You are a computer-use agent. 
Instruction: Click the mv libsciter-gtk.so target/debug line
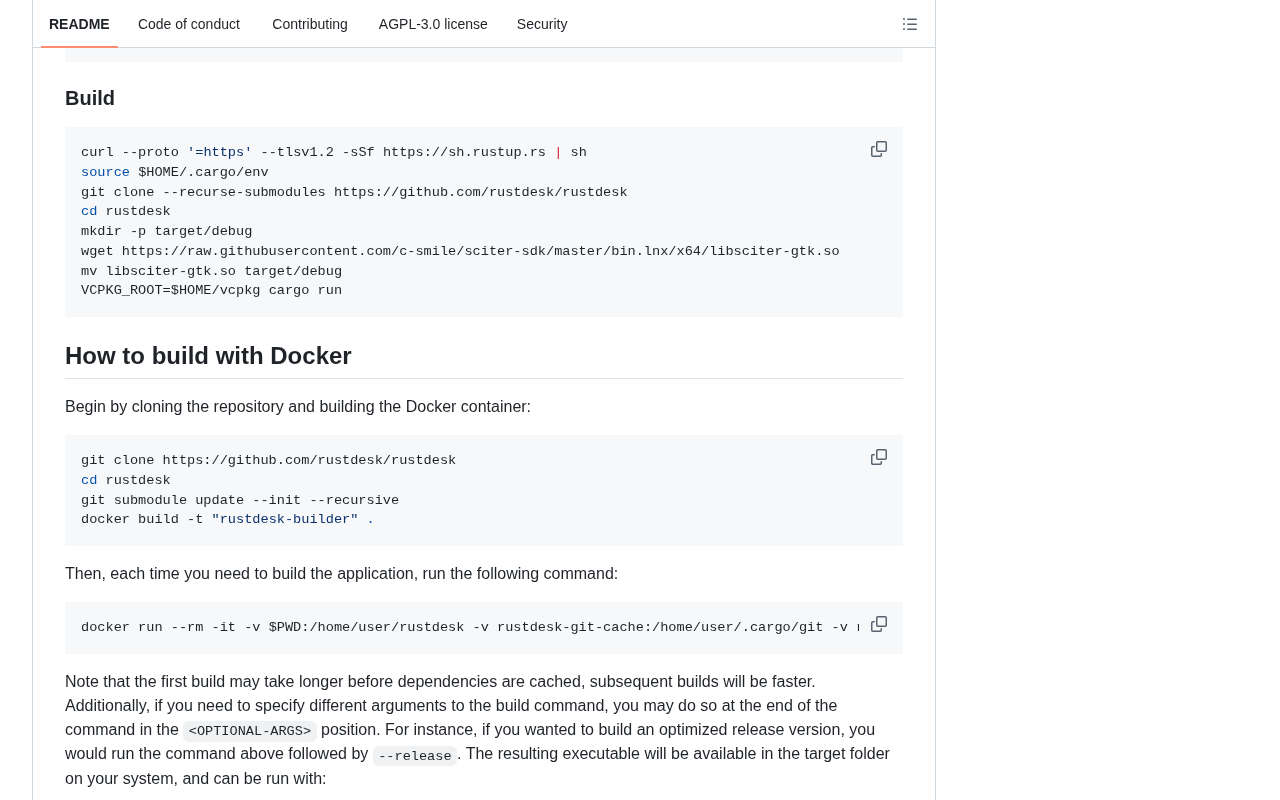tap(211, 271)
